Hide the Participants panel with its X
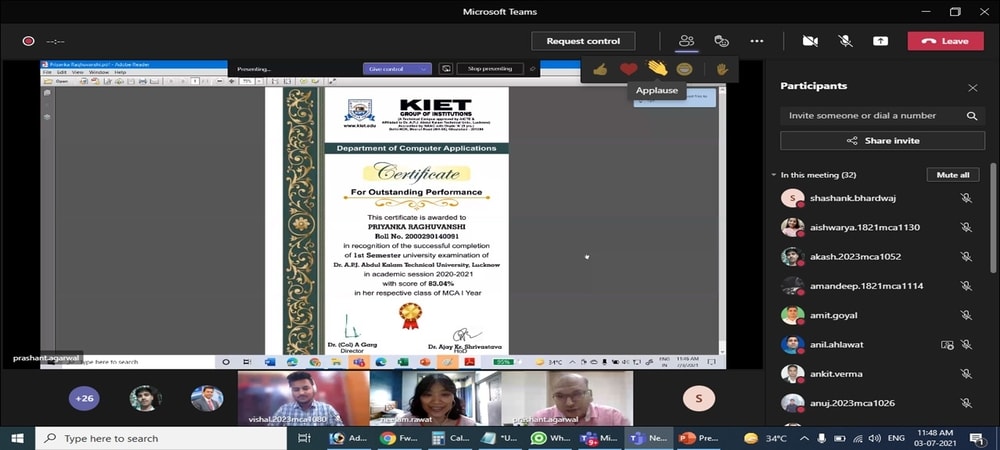The width and height of the screenshot is (1000, 450). [x=972, y=87]
